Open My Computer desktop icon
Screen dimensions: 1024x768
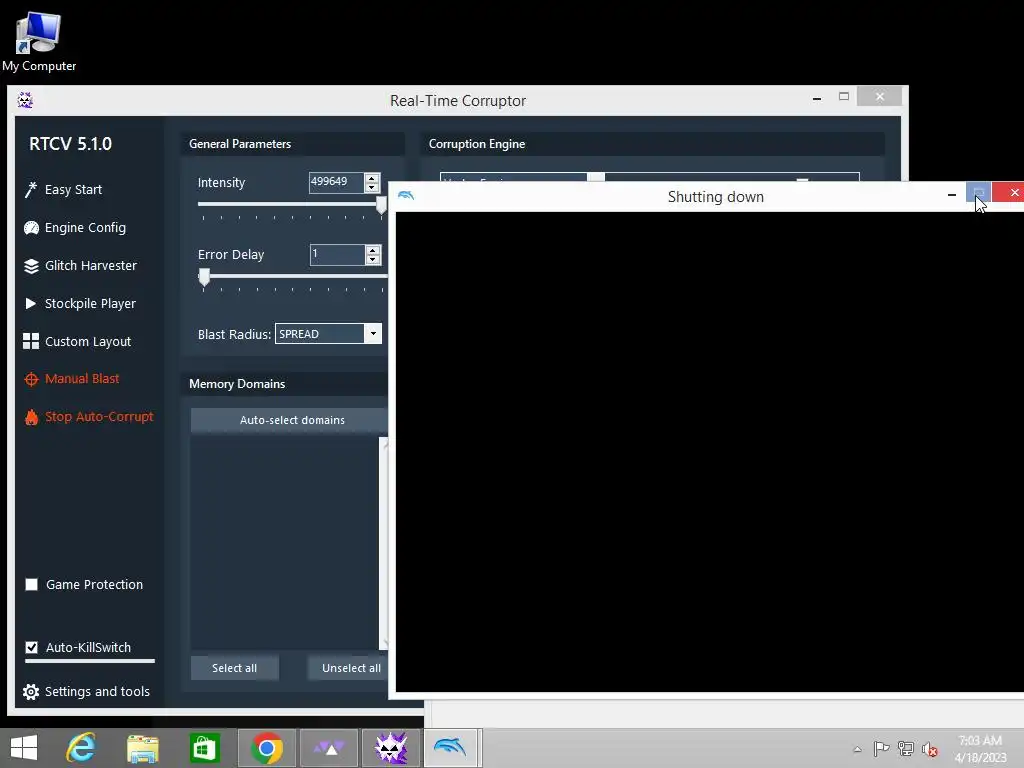pyautogui.click(x=39, y=40)
